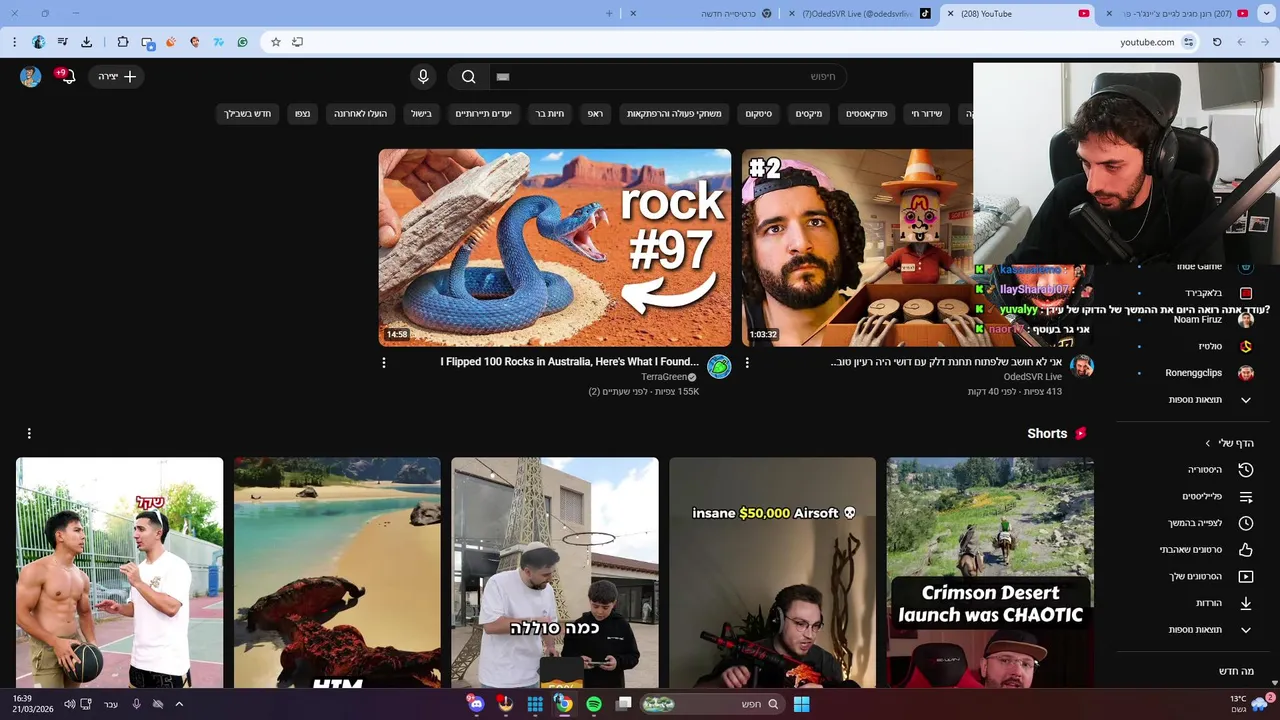The width and height of the screenshot is (1280, 720).
Task: Select the העלו לאחרונה filter chip
Action: coord(360,114)
